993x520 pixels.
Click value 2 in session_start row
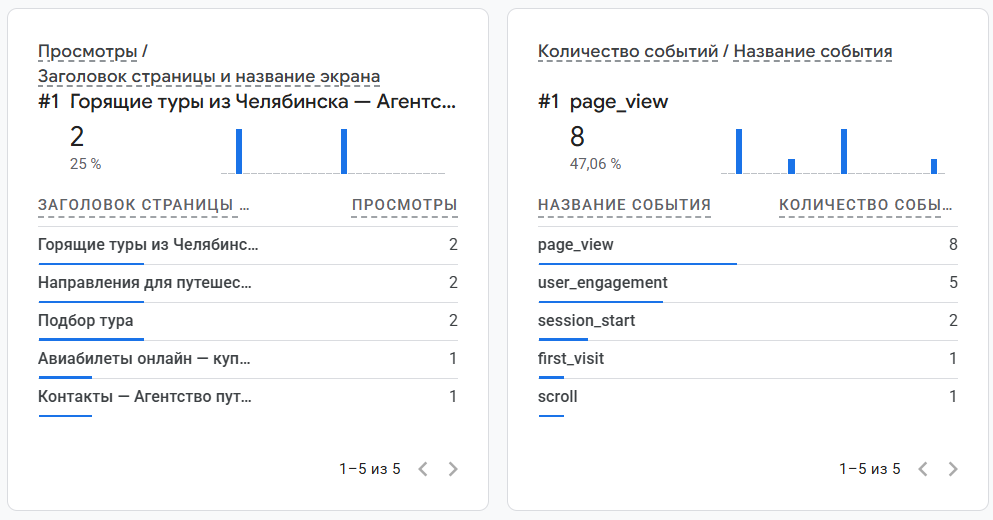click(x=953, y=320)
